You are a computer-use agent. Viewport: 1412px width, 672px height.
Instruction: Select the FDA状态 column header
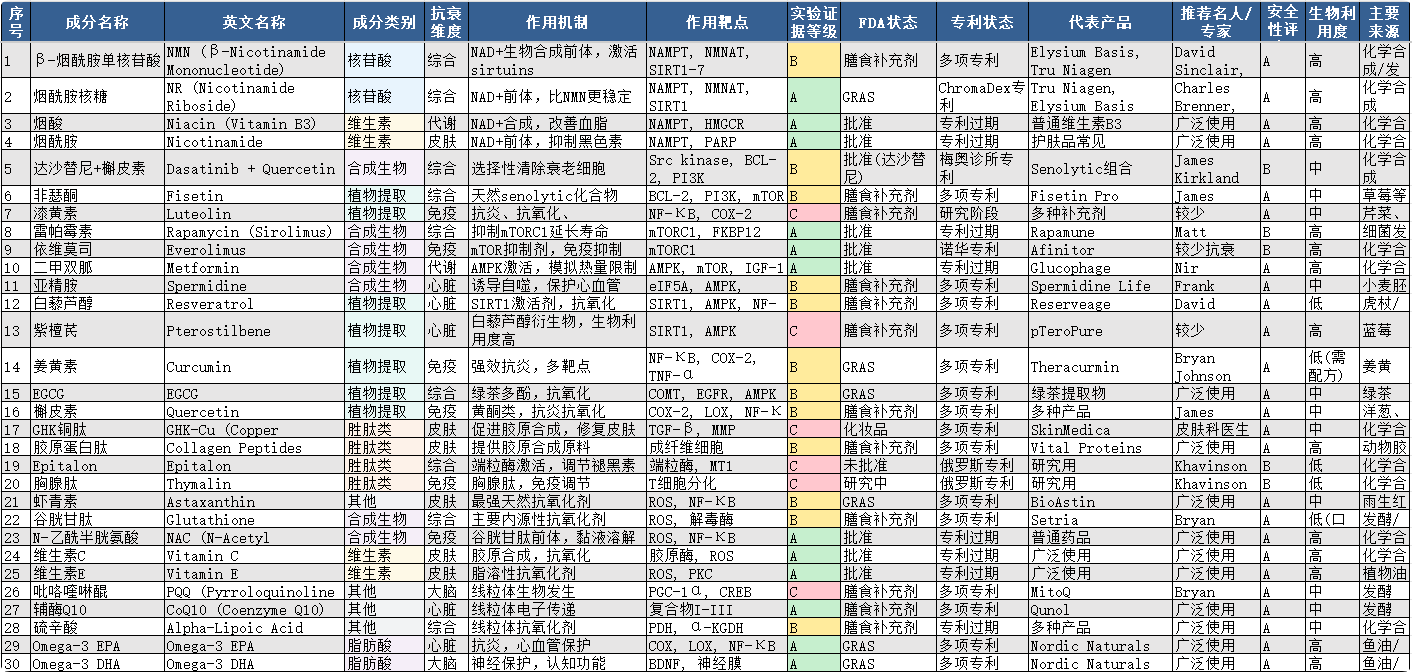(x=888, y=22)
